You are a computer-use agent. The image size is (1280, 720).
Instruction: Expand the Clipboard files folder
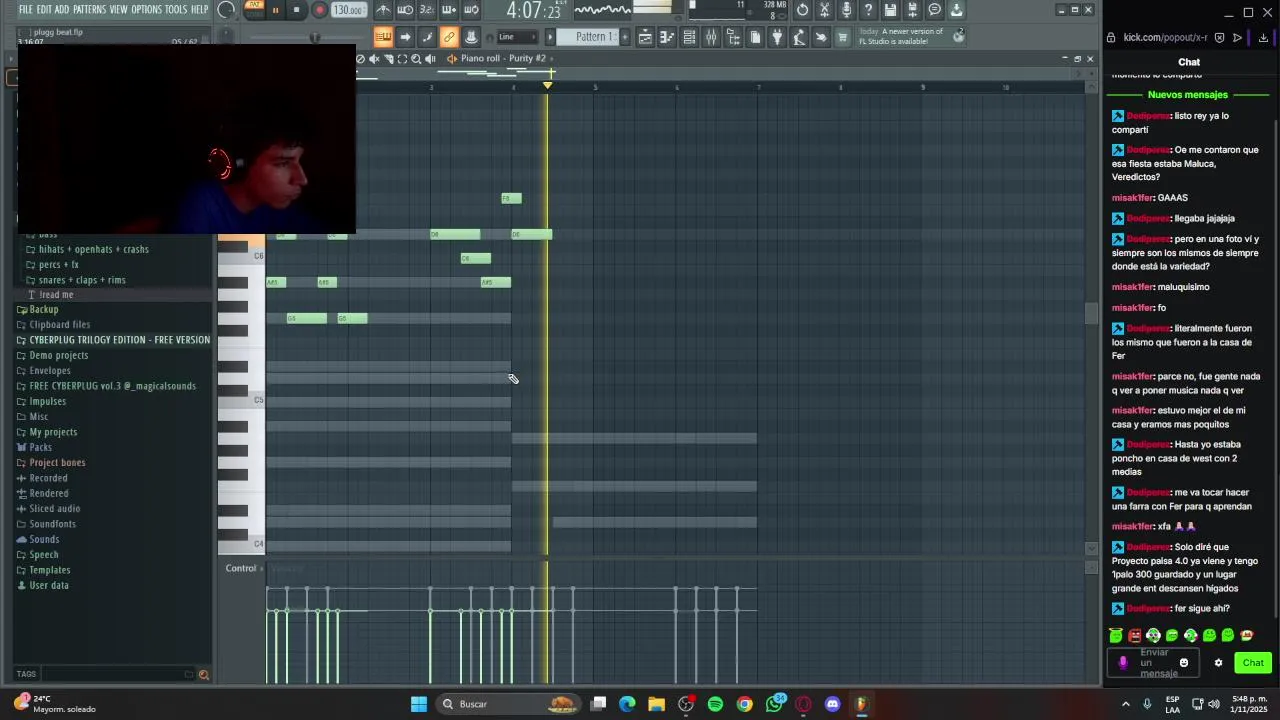(x=59, y=325)
